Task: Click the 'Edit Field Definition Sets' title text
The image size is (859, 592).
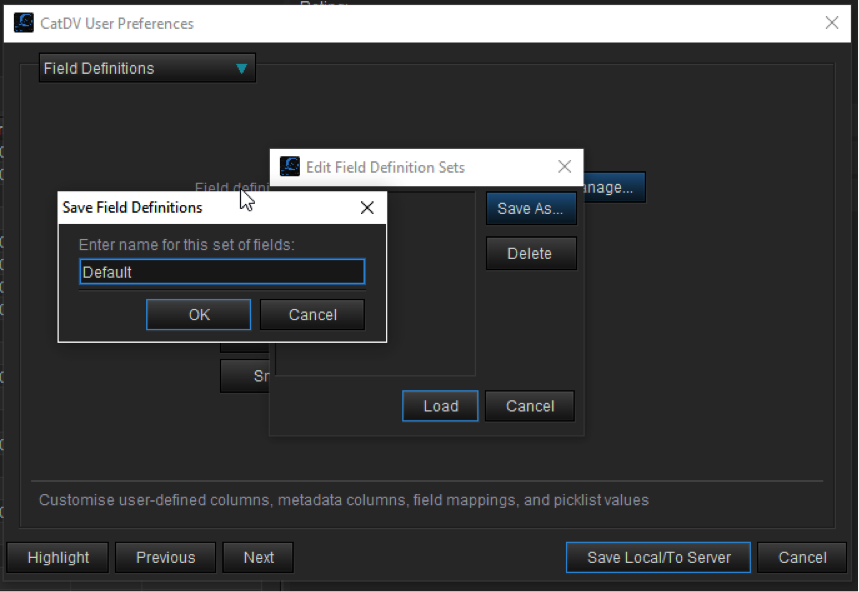Action: tap(385, 167)
